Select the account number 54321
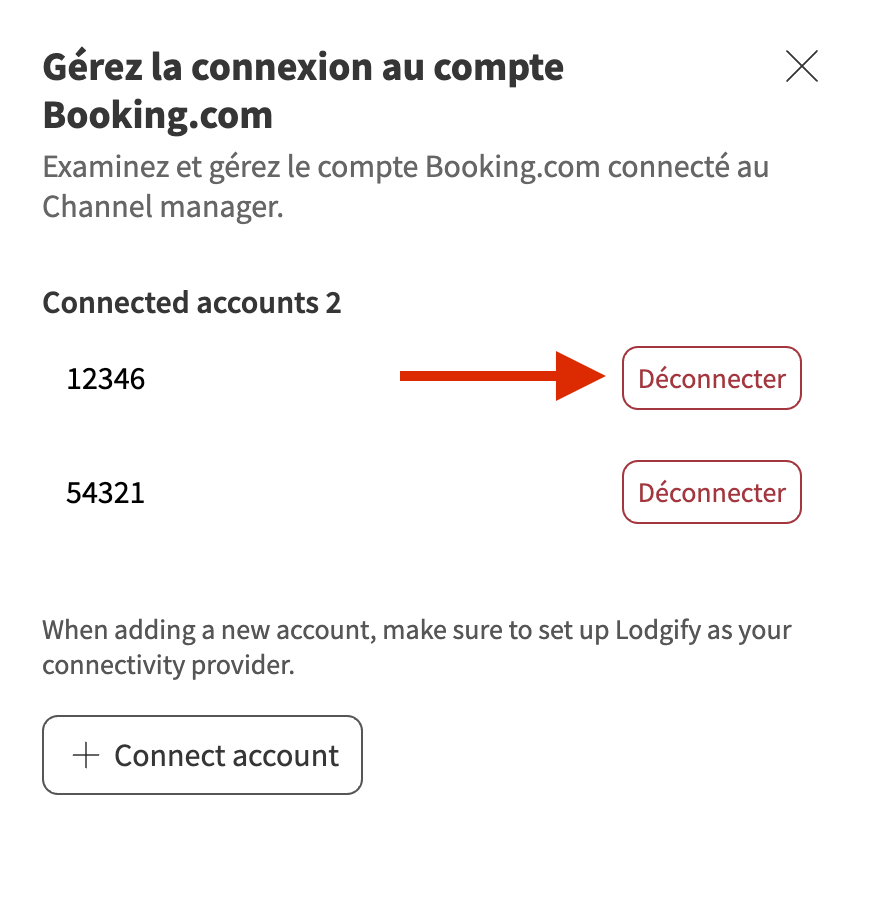 click(106, 494)
